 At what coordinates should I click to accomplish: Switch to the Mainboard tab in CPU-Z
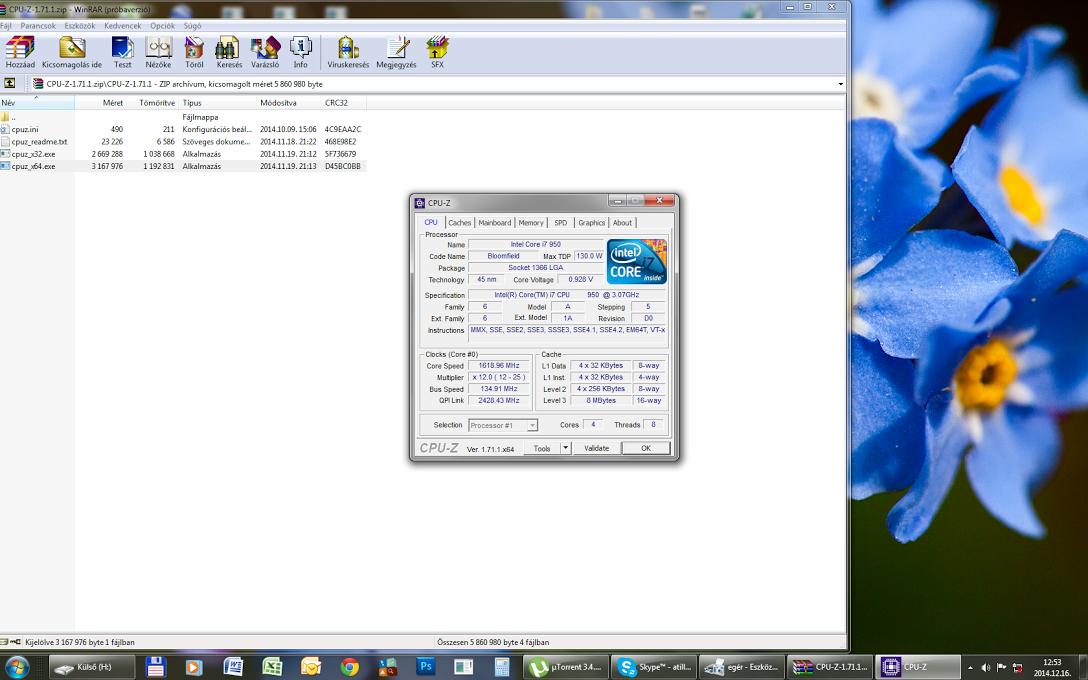point(495,223)
